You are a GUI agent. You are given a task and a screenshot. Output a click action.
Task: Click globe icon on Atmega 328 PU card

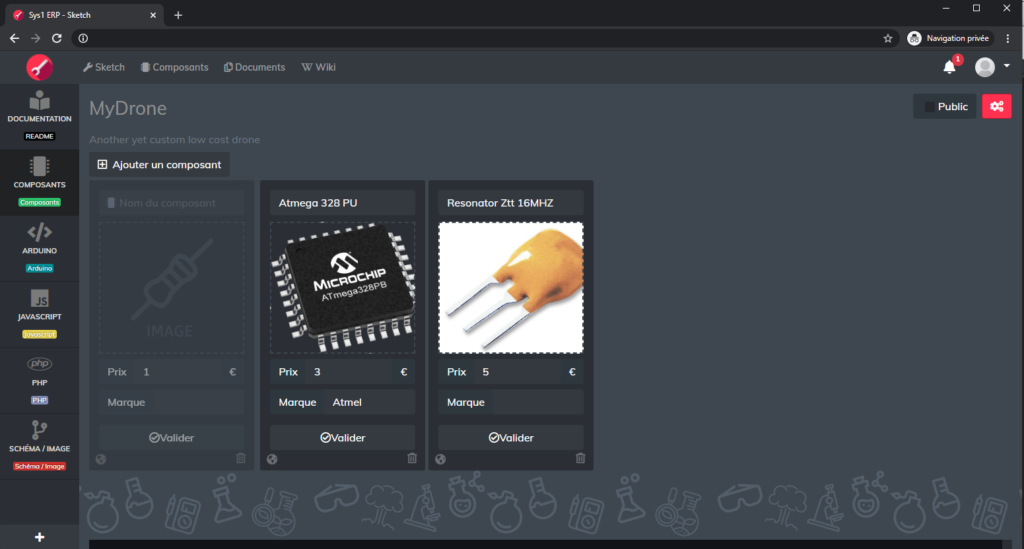tap(272, 459)
